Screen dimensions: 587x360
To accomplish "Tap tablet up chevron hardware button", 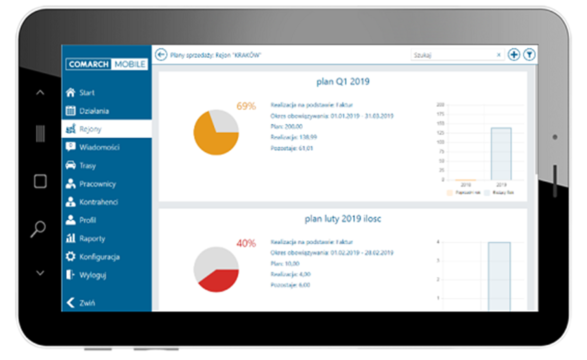I will point(40,92).
